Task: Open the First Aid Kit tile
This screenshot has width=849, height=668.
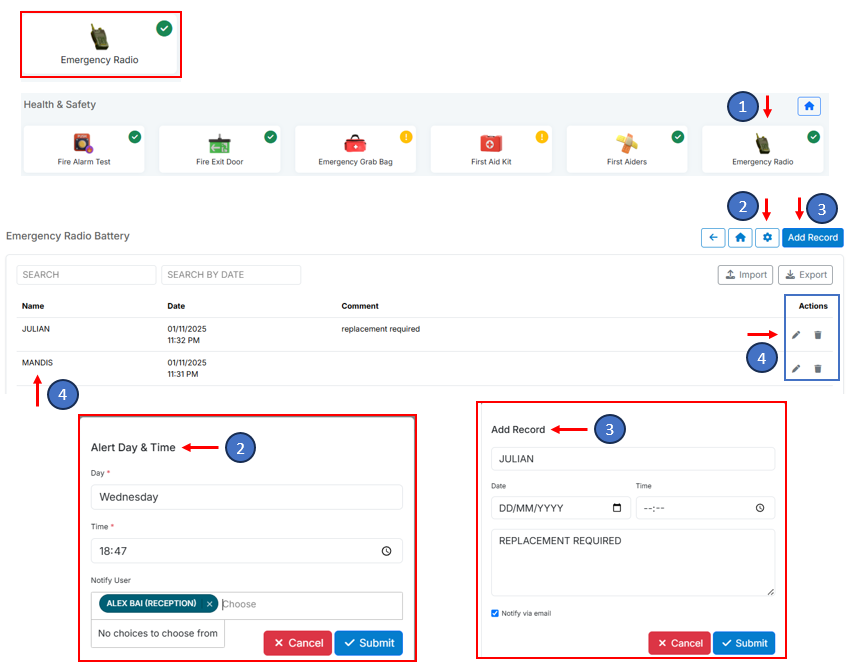Action: click(x=491, y=149)
